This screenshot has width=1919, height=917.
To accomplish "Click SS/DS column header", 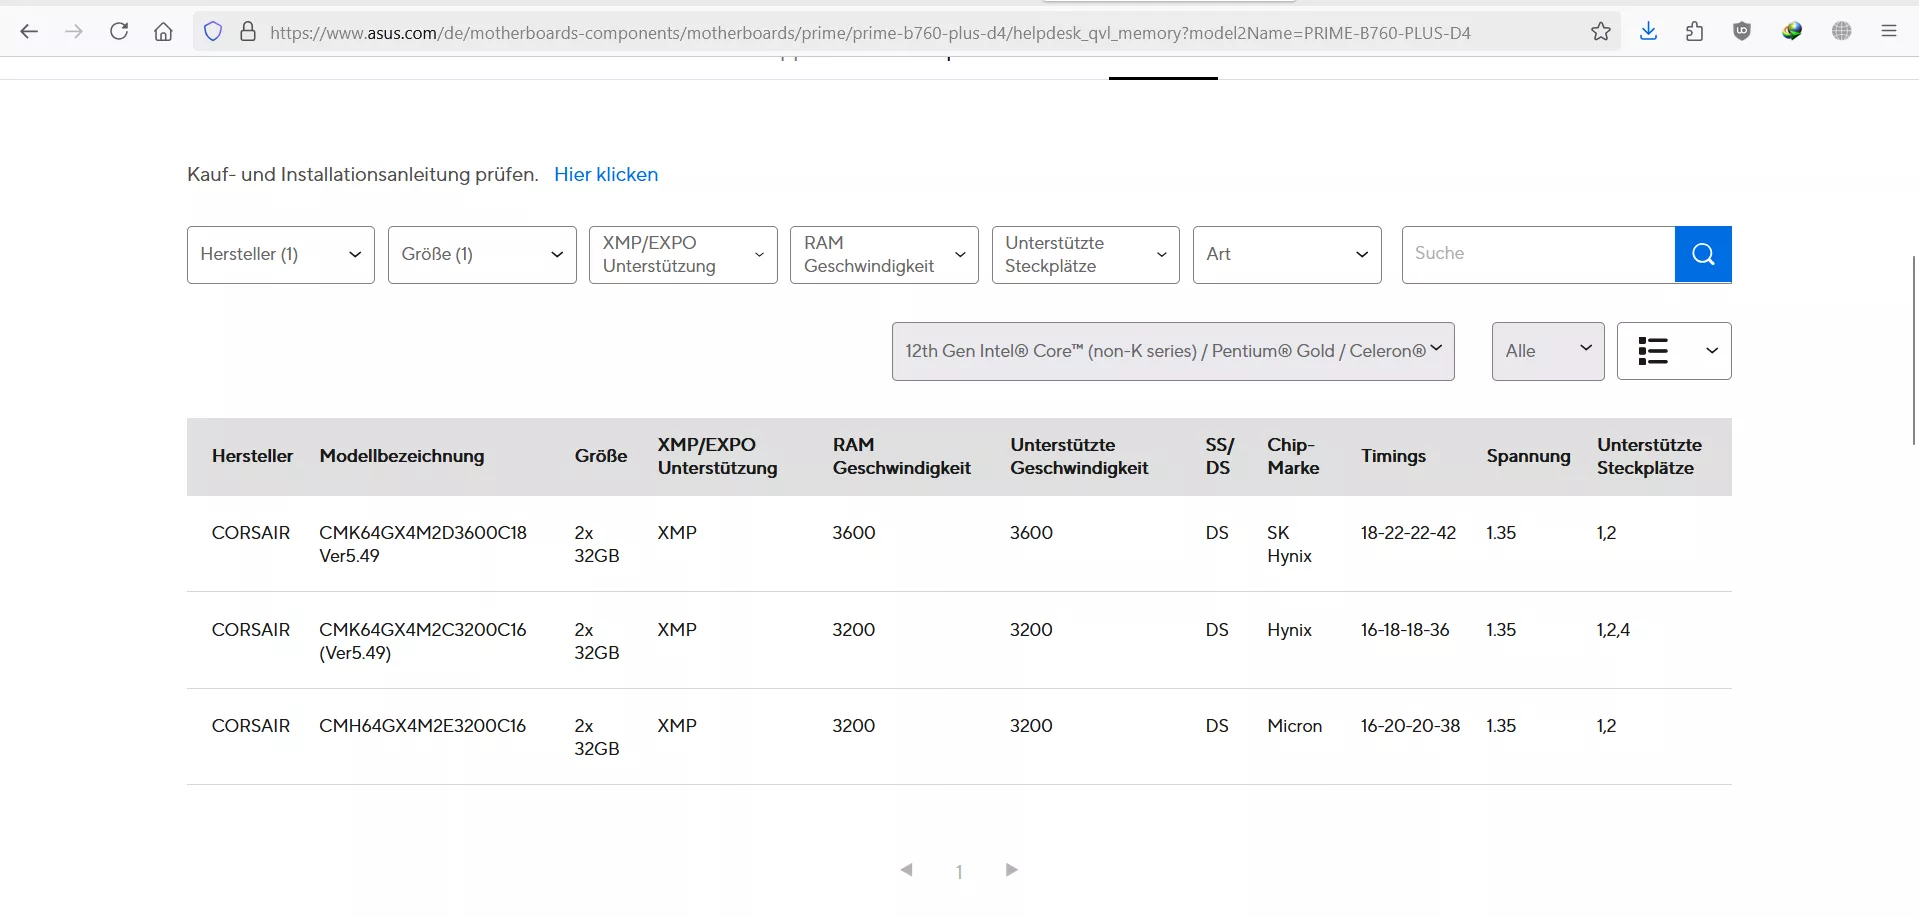I will pos(1219,456).
